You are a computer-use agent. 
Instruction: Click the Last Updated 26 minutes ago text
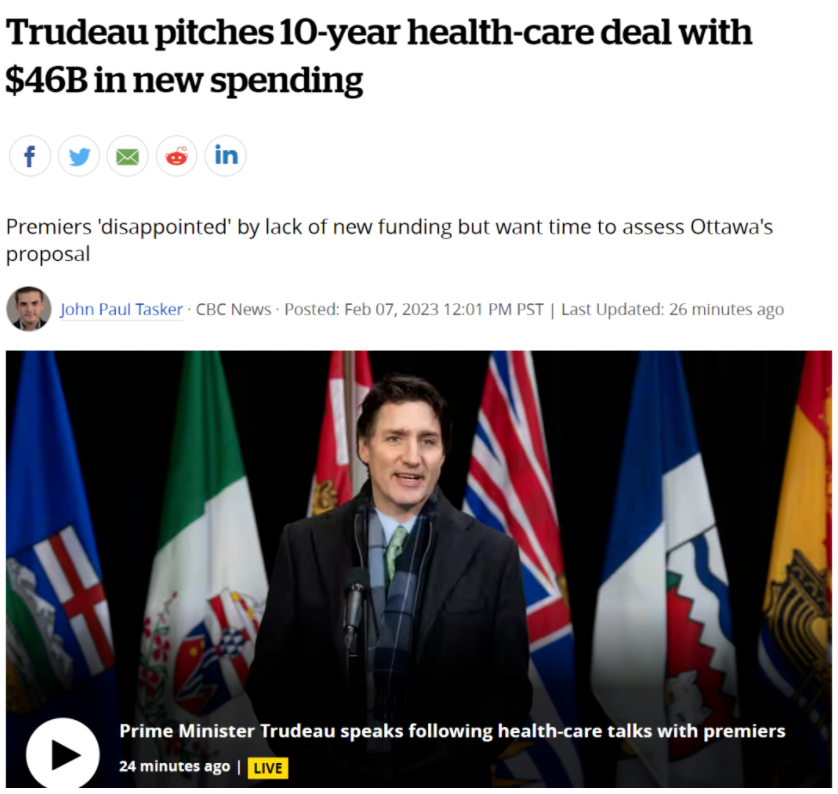[672, 309]
